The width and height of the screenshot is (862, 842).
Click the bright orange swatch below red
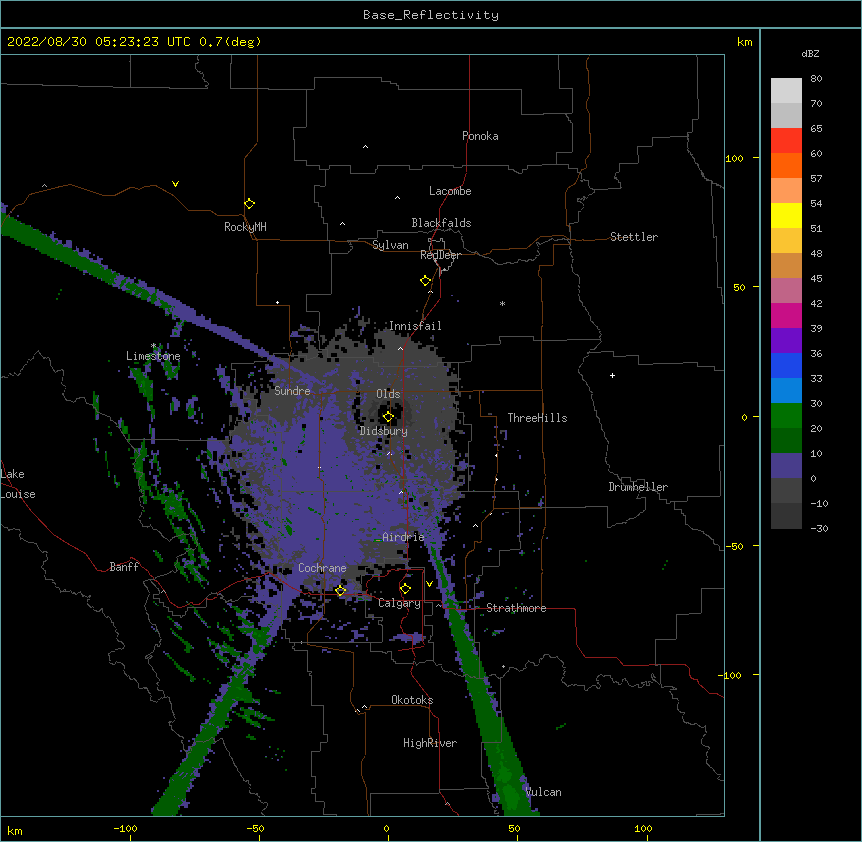(786, 165)
